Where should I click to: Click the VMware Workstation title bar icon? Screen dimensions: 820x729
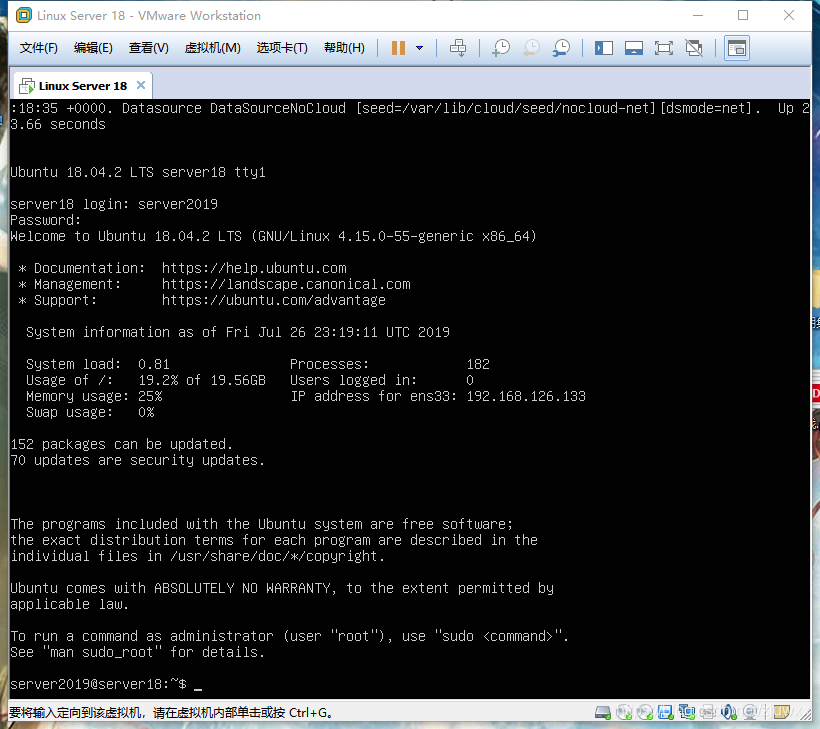pos(24,15)
